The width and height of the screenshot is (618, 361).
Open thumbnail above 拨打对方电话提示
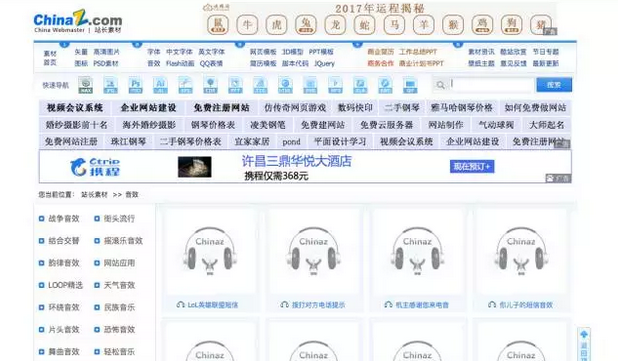click(x=314, y=252)
